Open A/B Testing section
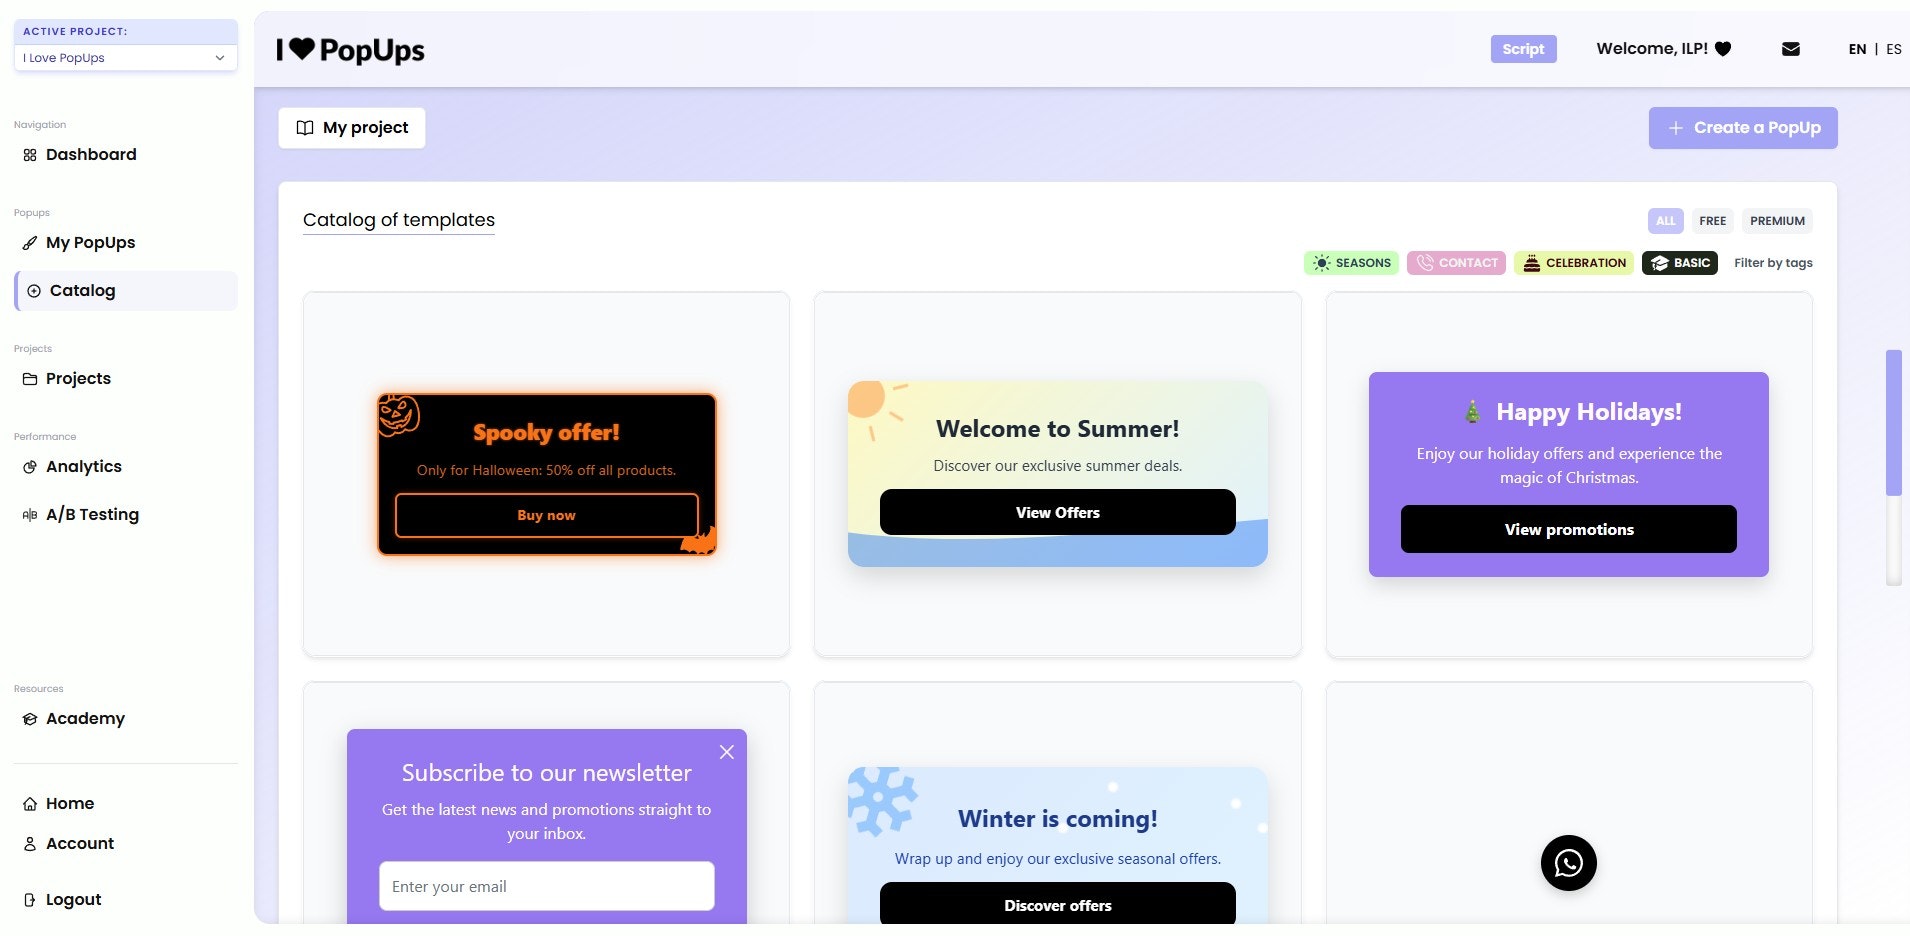 click(x=92, y=515)
